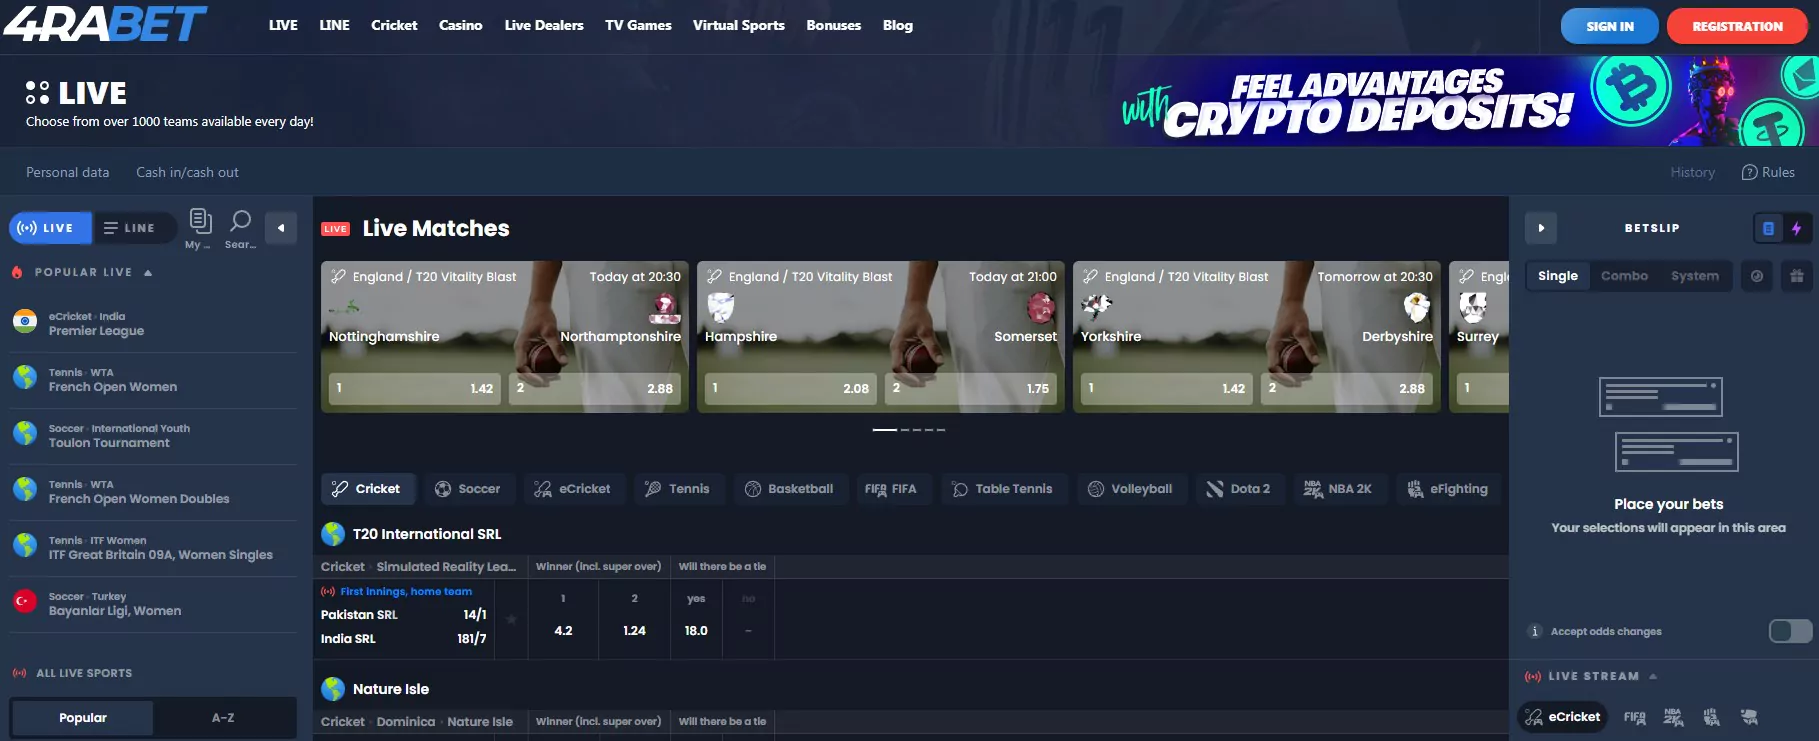Filter by FIFA sport chip
Image resolution: width=1819 pixels, height=741 pixels.
892,489
